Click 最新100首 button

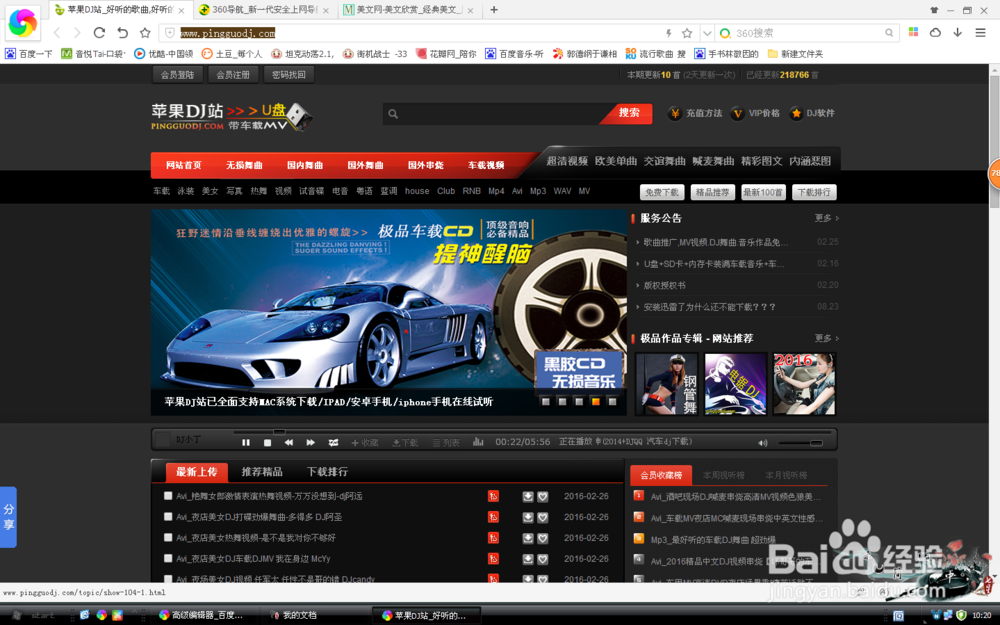coord(763,192)
